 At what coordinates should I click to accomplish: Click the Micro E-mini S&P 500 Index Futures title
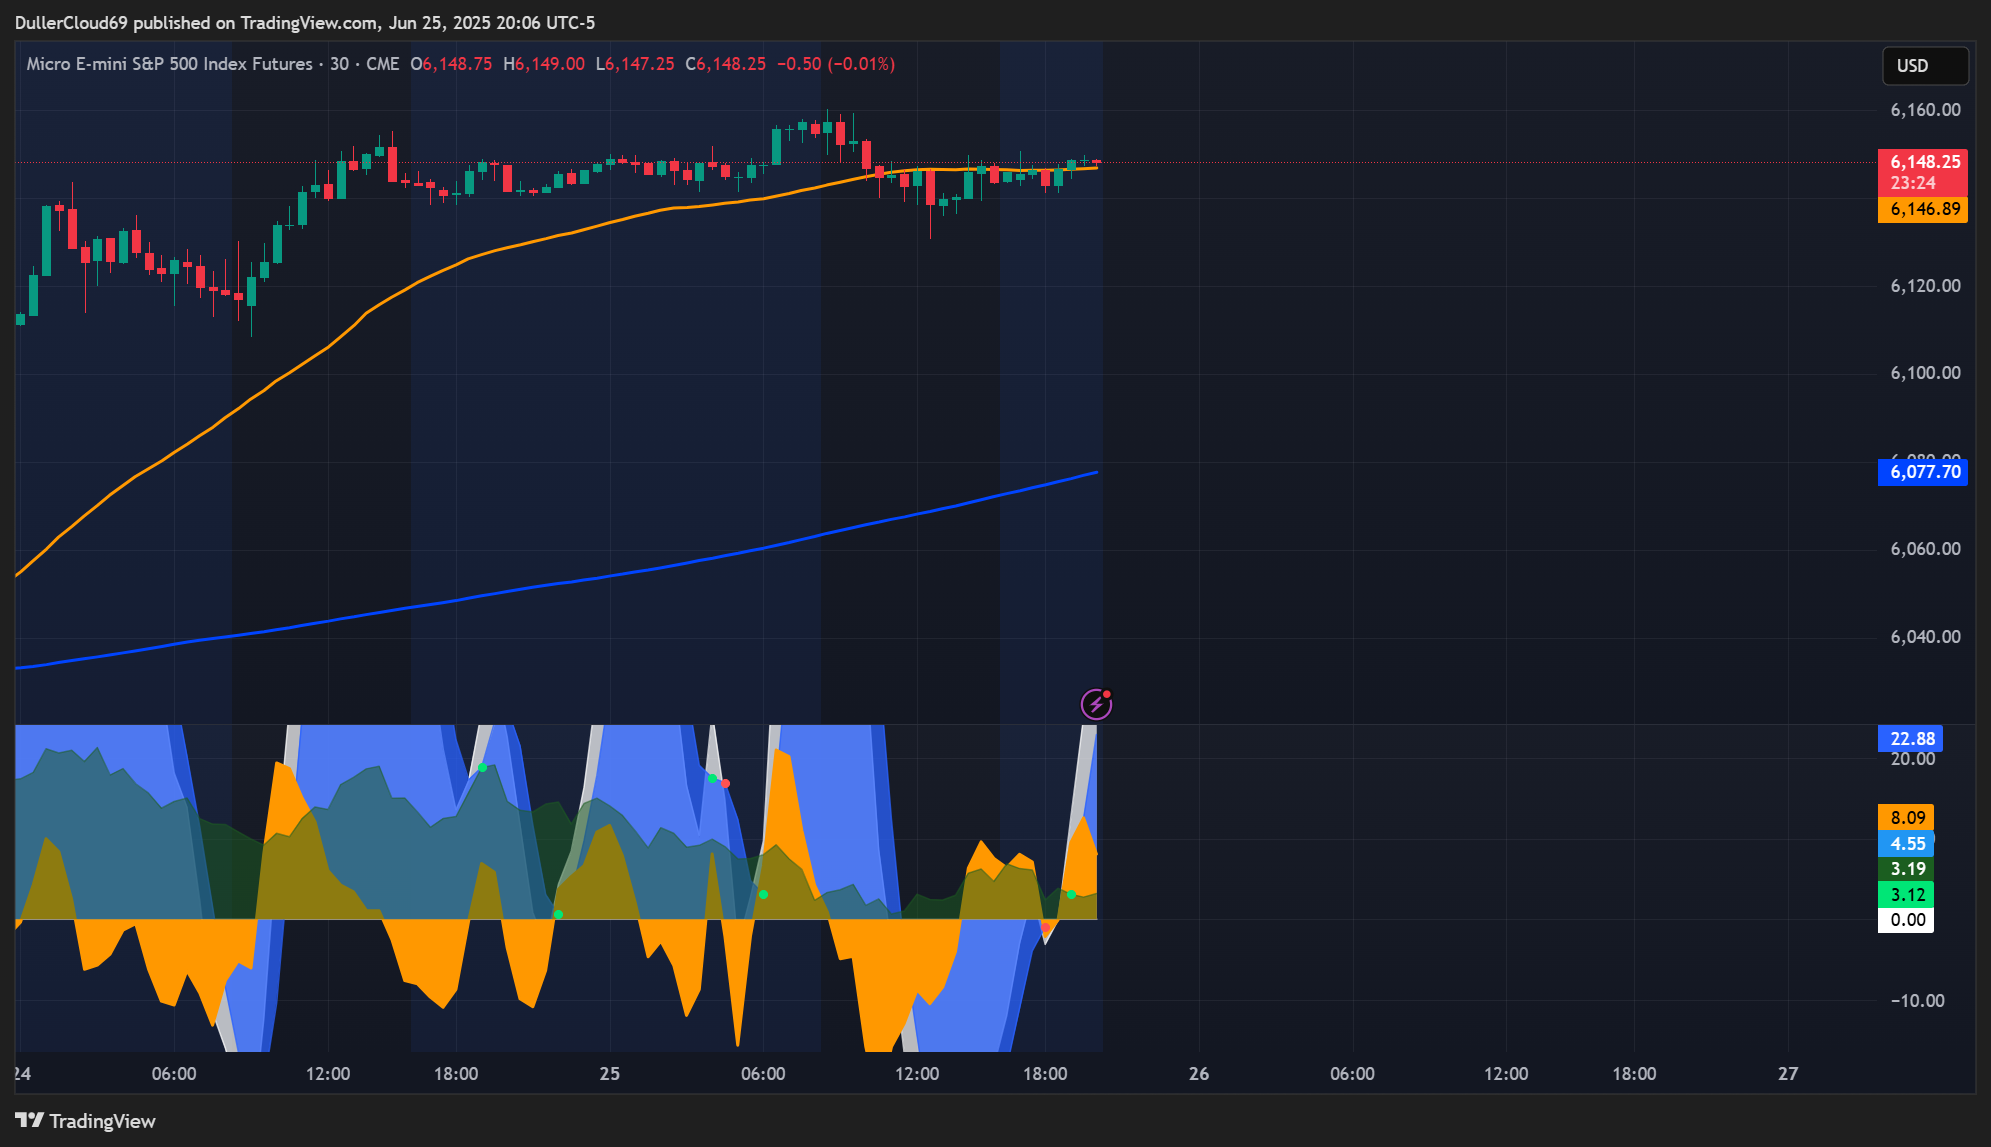click(169, 64)
